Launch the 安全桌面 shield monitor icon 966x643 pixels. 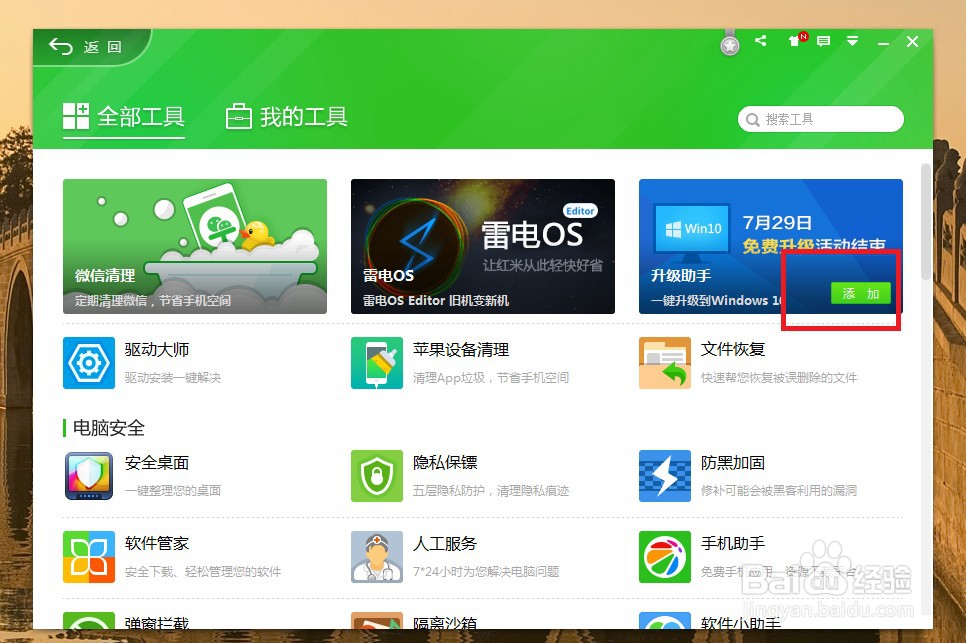click(89, 476)
